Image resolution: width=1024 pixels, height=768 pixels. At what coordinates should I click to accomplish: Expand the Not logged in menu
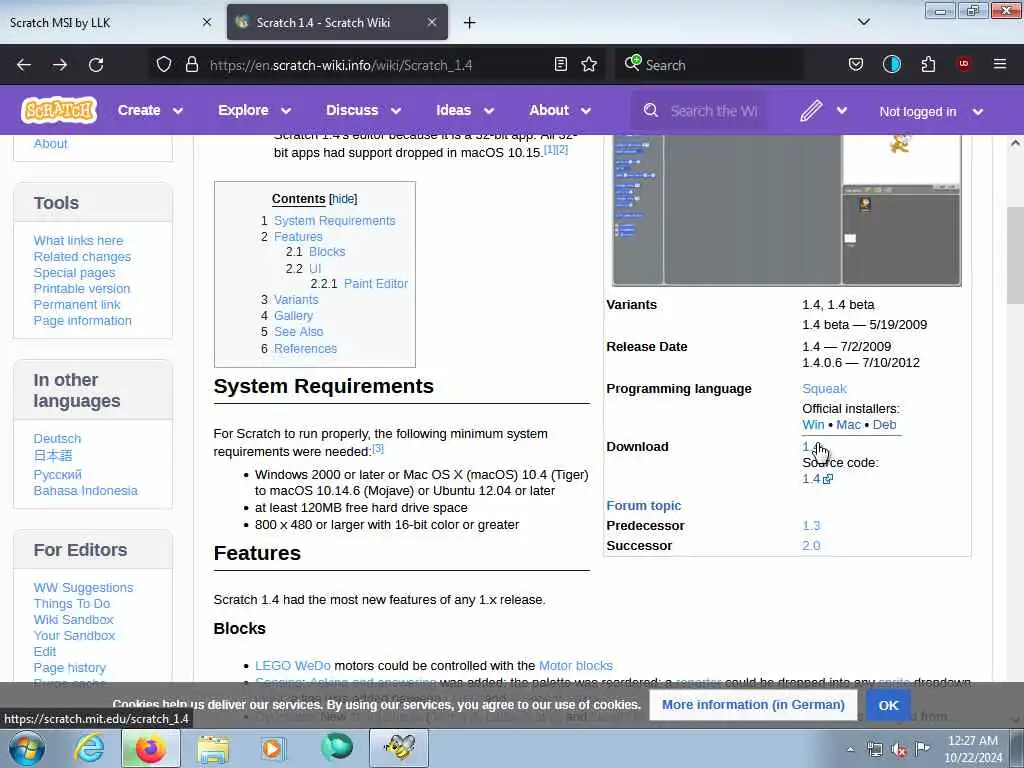click(931, 112)
